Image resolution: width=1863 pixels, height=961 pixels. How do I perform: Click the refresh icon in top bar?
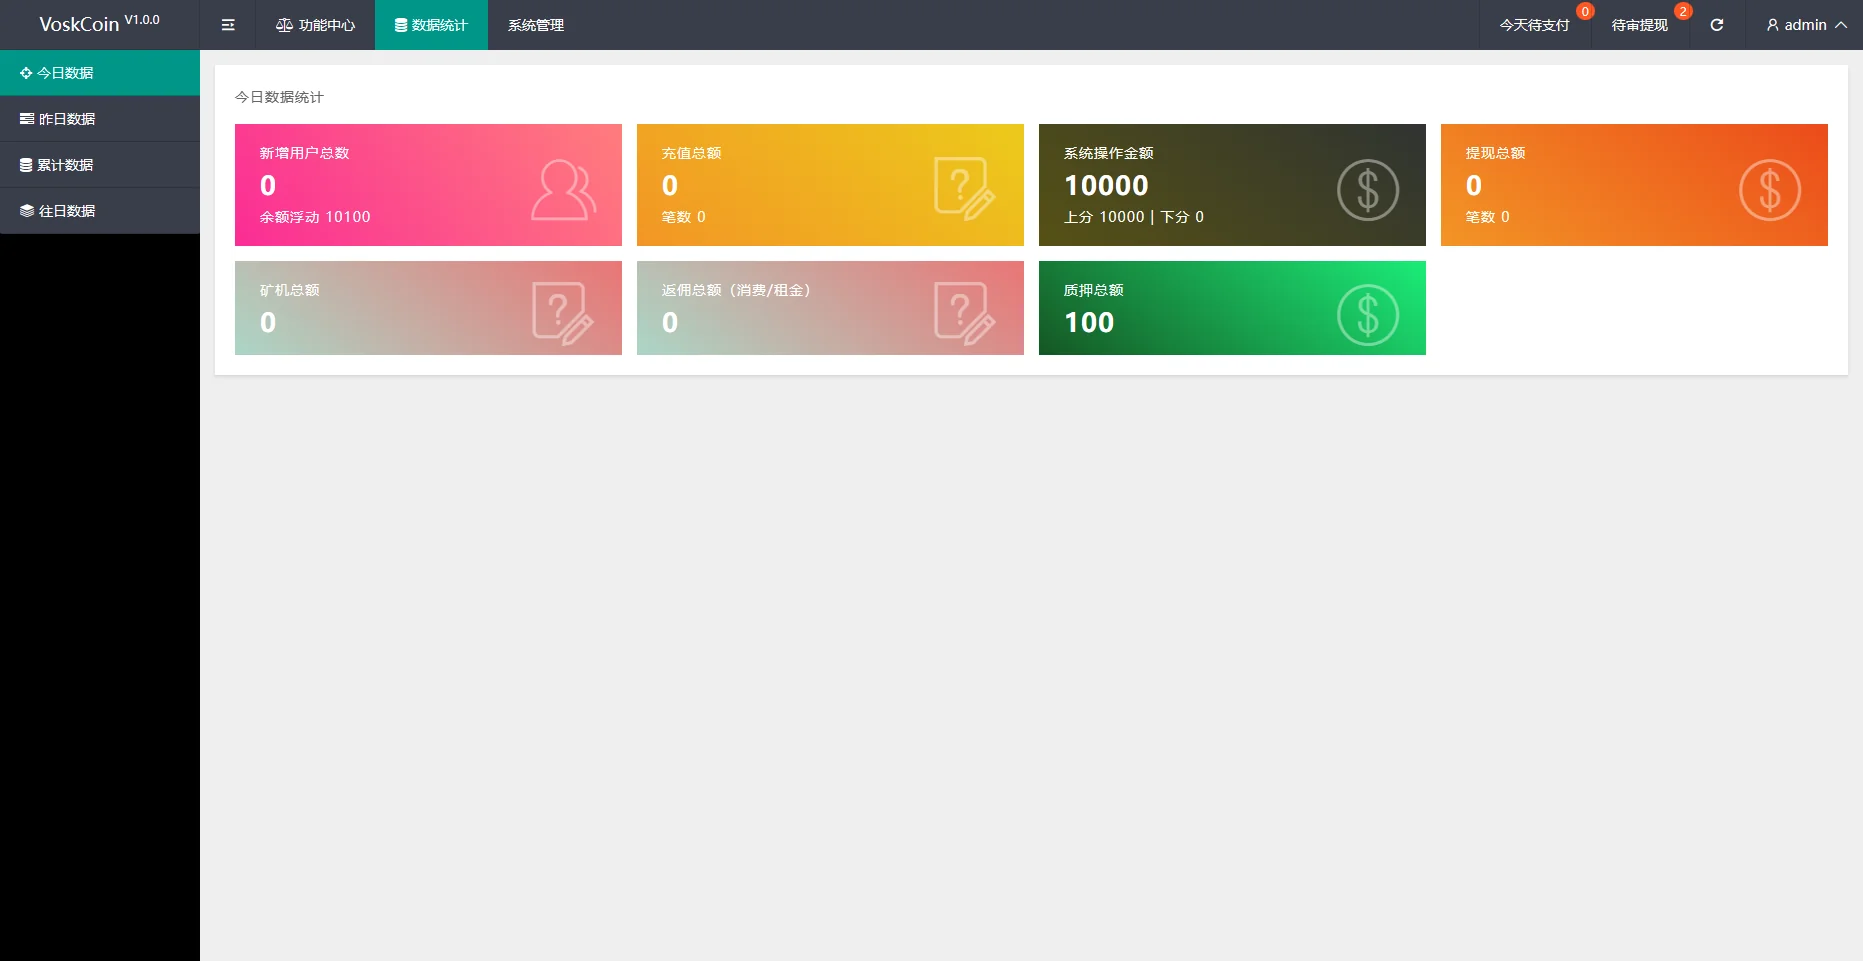[1716, 25]
